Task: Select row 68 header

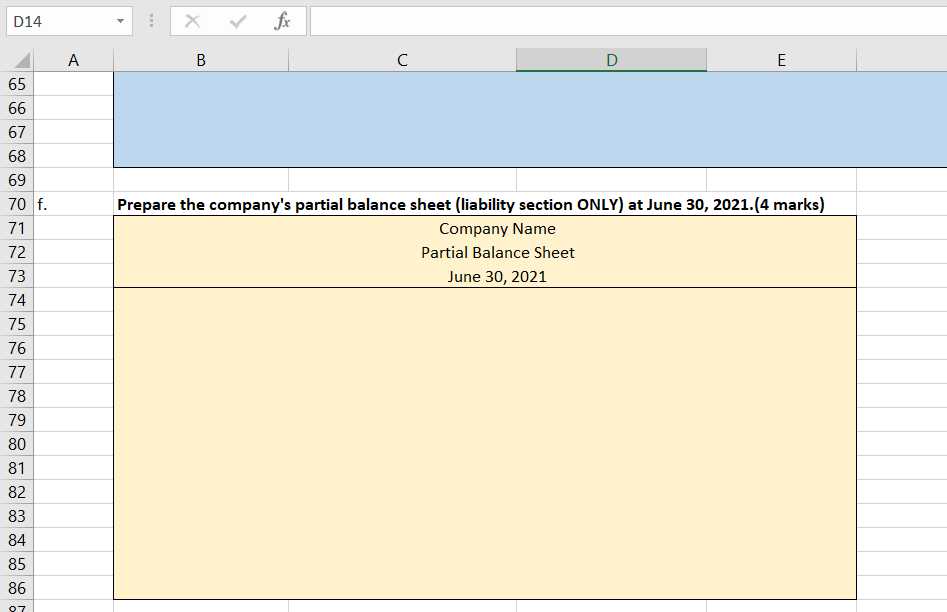Action: click(x=17, y=156)
